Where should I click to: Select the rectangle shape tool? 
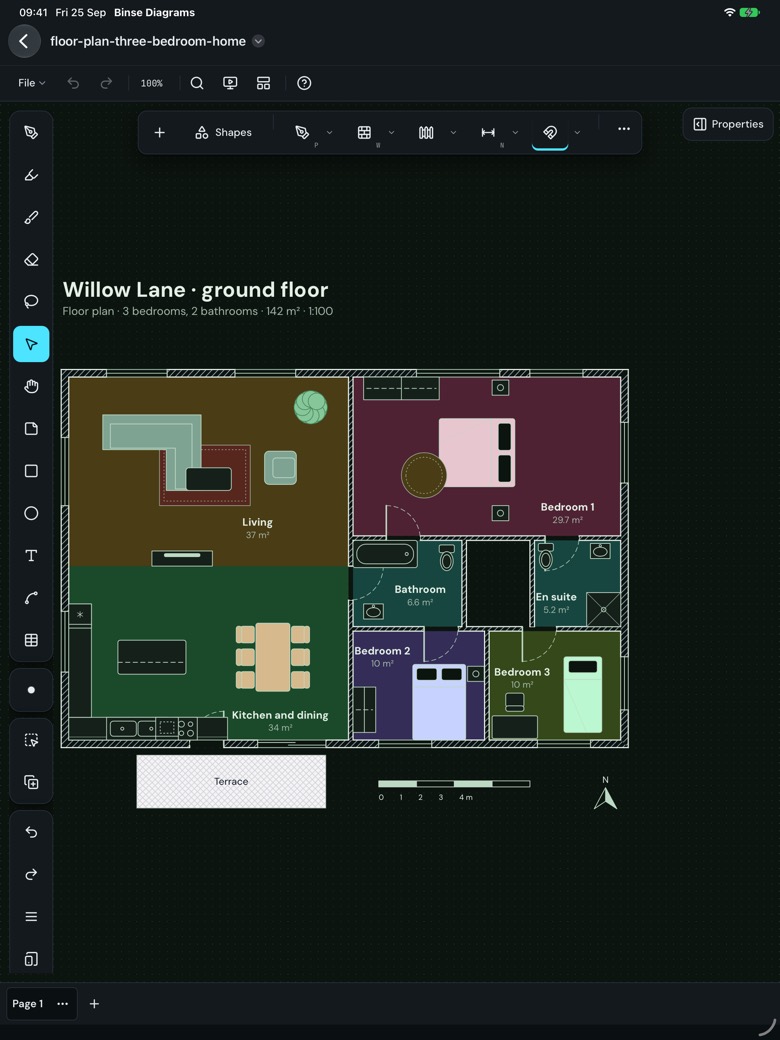pos(31,471)
